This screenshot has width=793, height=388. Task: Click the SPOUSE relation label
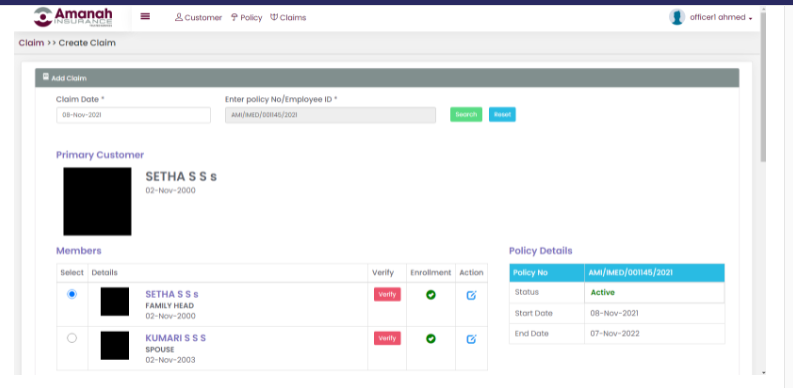160,350
